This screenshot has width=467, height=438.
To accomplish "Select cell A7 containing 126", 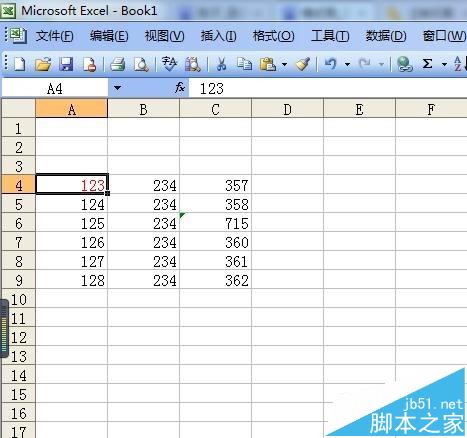I will pos(72,242).
